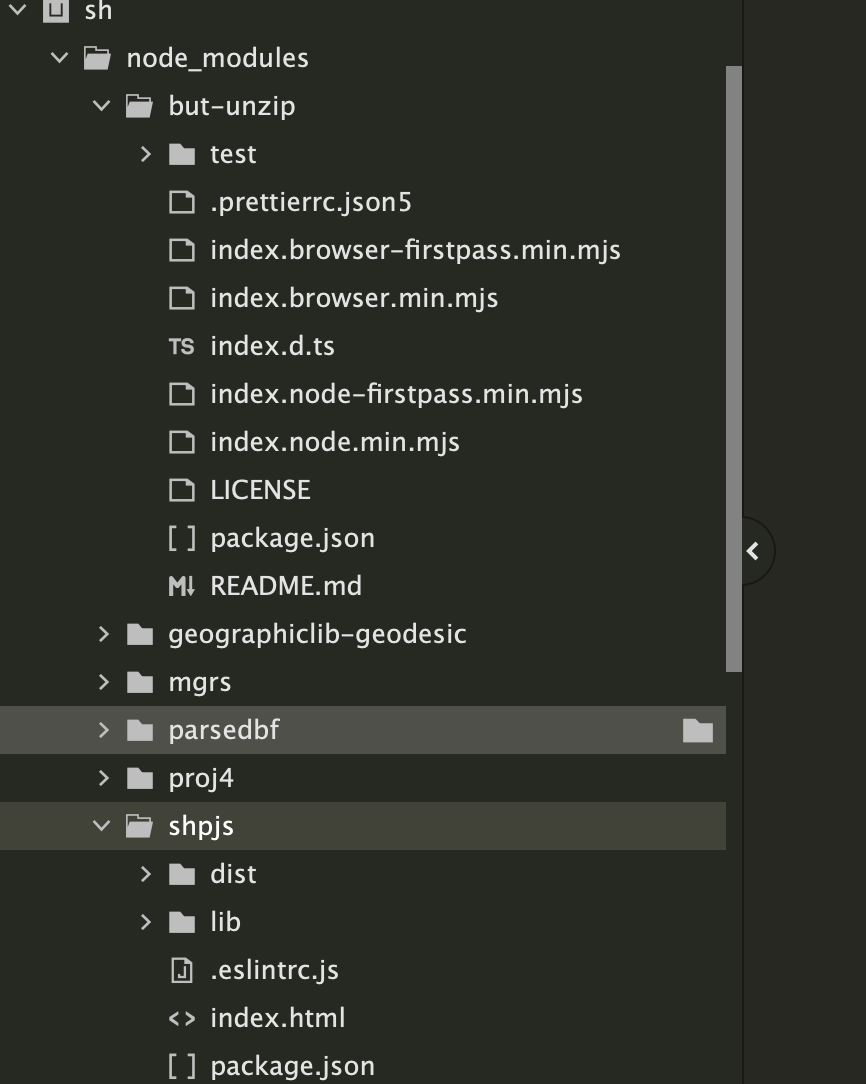Open index.browser-firstpass.min.mjs
This screenshot has width=866, height=1084.
point(415,250)
